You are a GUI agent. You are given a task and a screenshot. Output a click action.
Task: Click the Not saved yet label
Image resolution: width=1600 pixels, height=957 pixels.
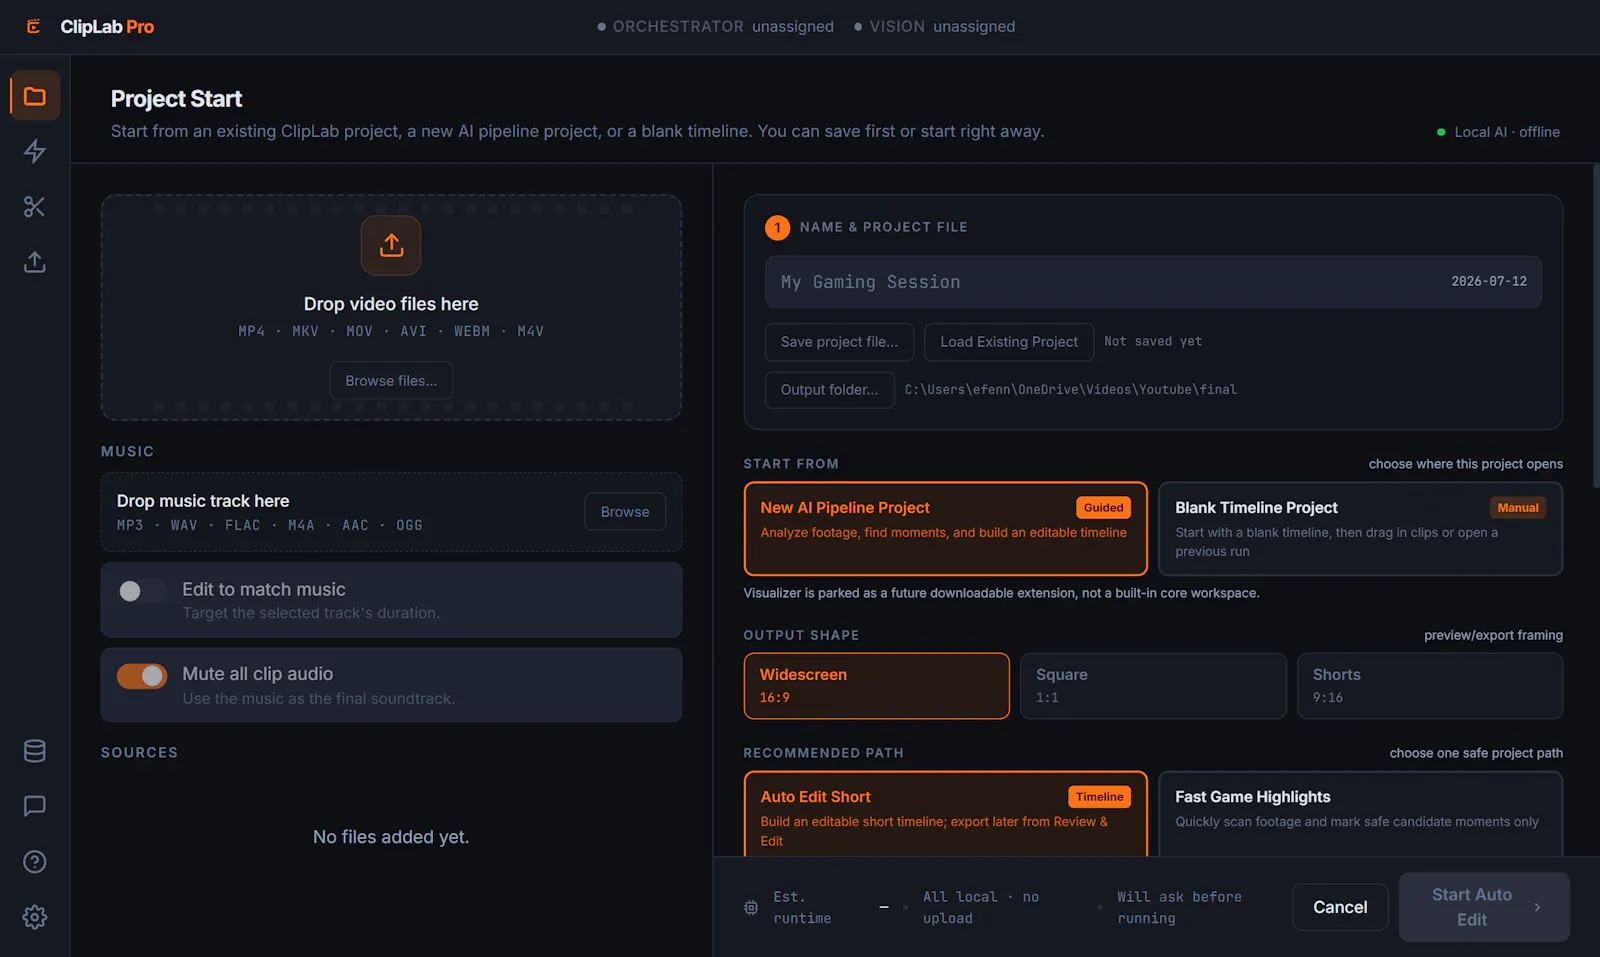1153,342
